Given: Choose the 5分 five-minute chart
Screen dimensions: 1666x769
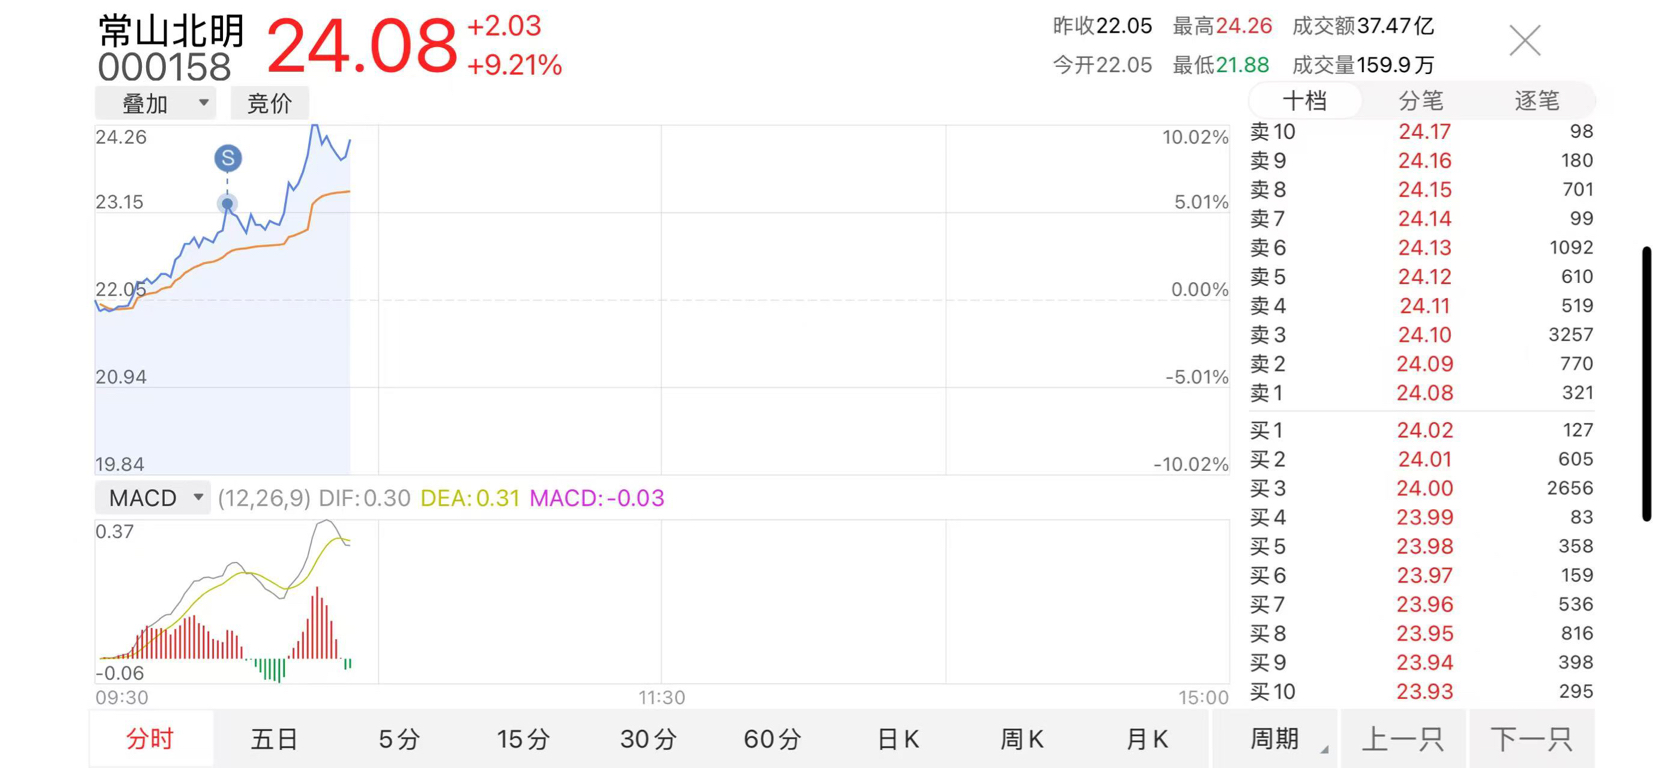Looking at the screenshot, I should coord(399,739).
